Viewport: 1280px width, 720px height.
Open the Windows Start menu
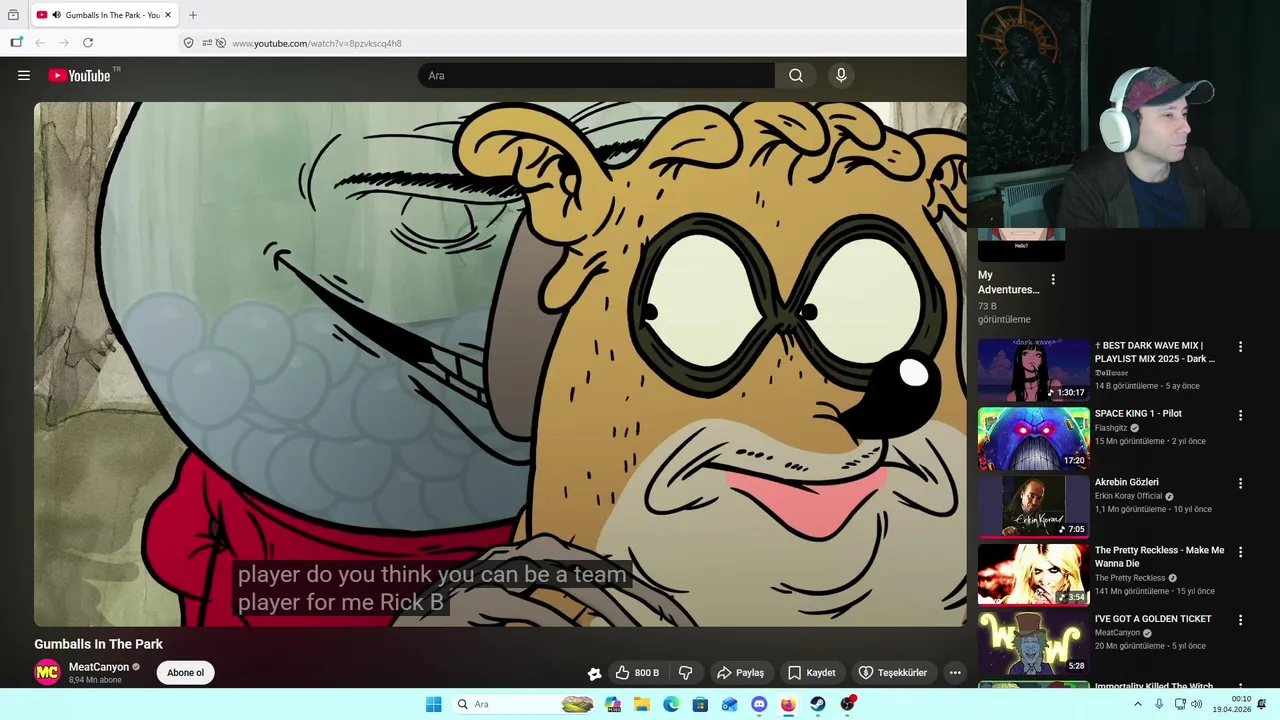[433, 704]
